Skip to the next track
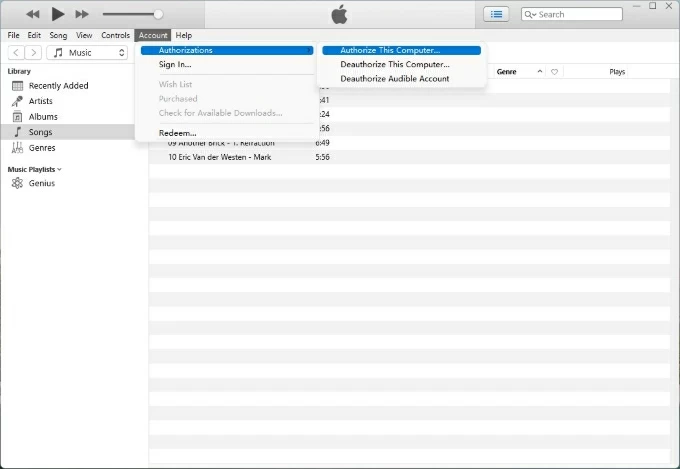680x469 pixels. click(82, 14)
